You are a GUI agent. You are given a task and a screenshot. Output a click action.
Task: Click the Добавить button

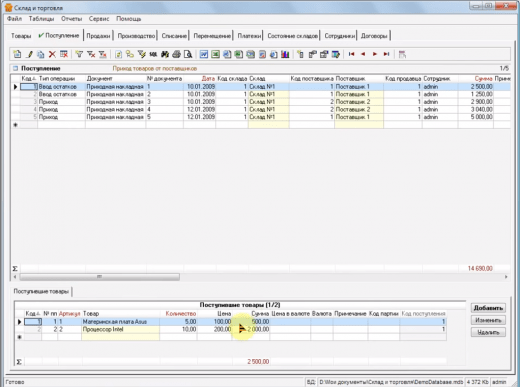point(488,308)
